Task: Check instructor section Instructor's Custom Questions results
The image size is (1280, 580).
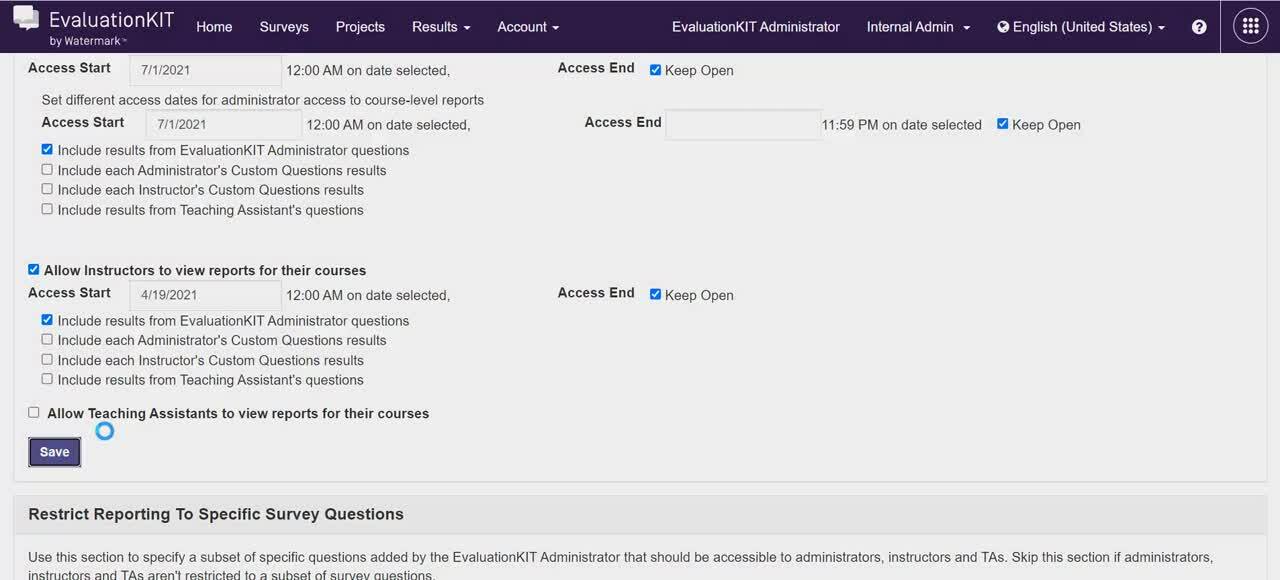Action: point(47,359)
